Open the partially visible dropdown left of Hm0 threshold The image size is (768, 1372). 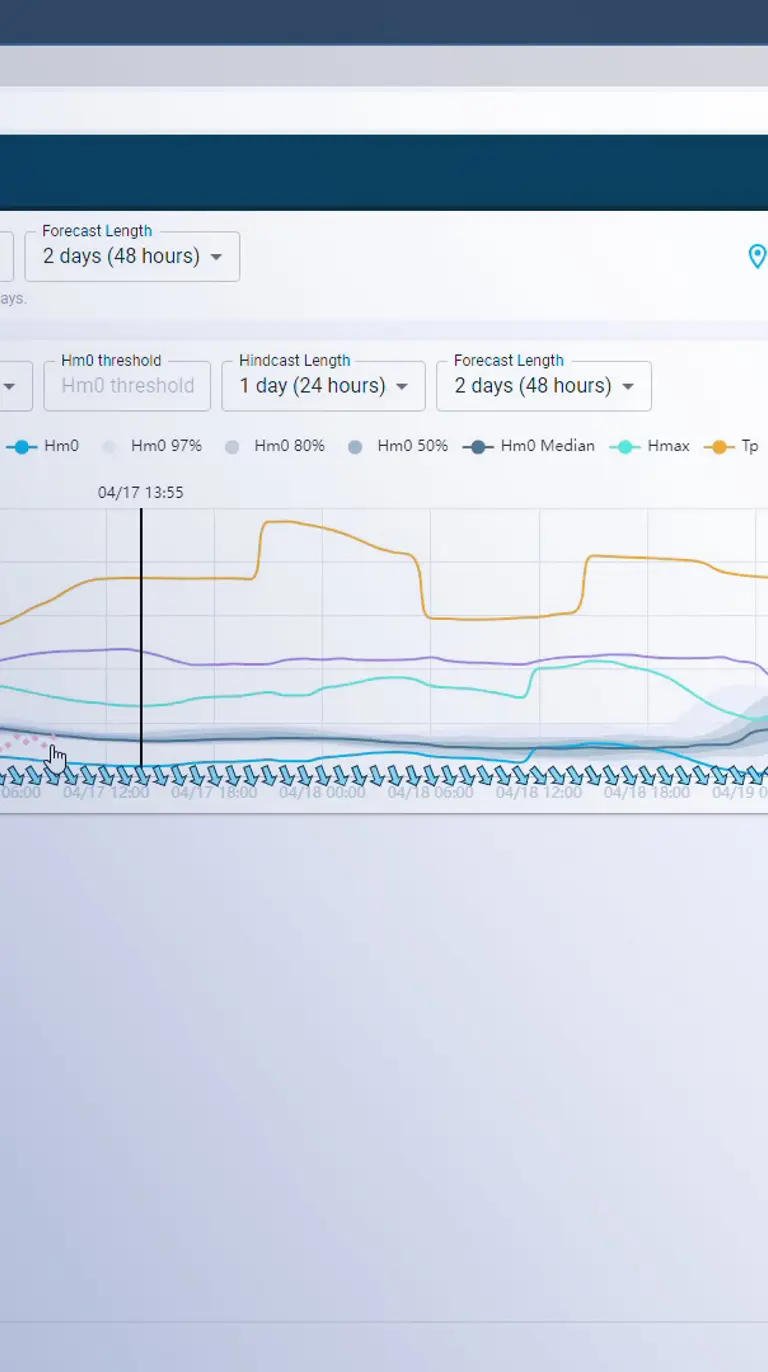pos(10,386)
